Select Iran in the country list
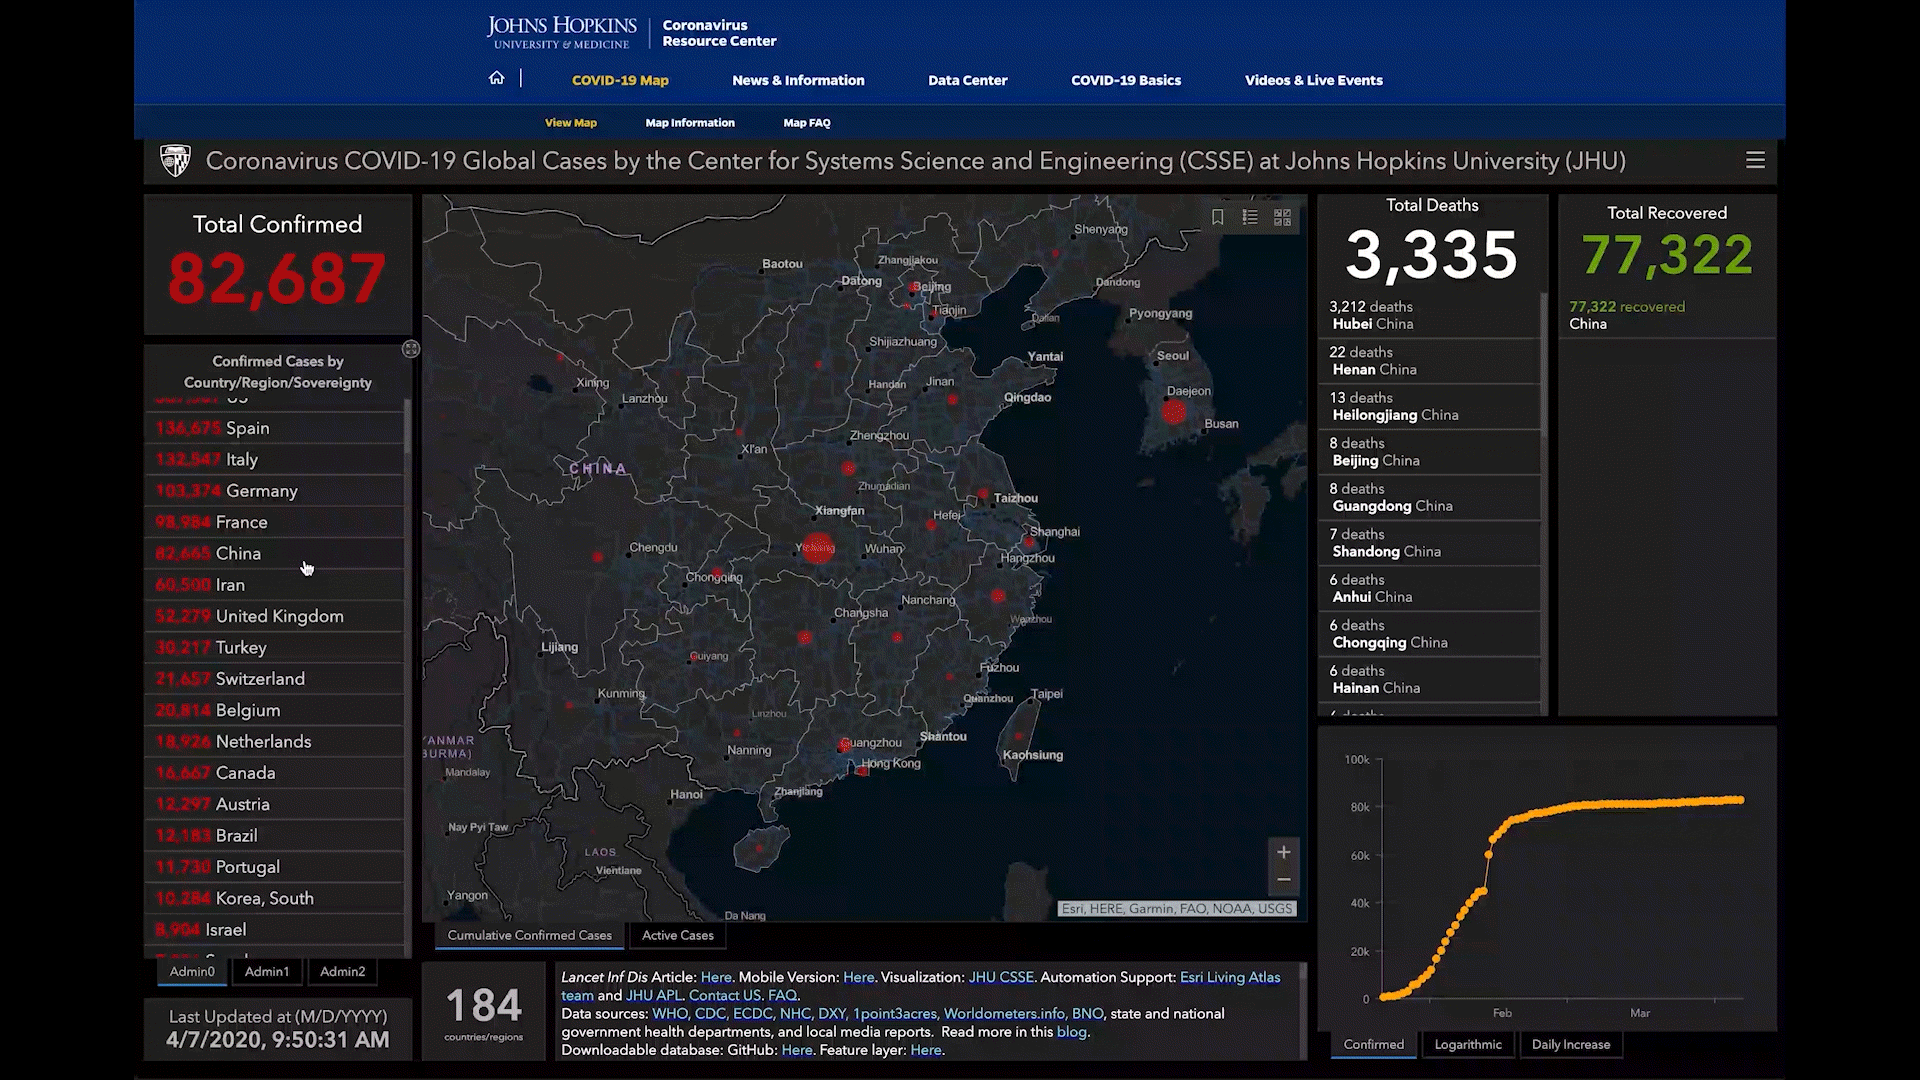Viewport: 1920px width, 1080px height. (x=275, y=585)
